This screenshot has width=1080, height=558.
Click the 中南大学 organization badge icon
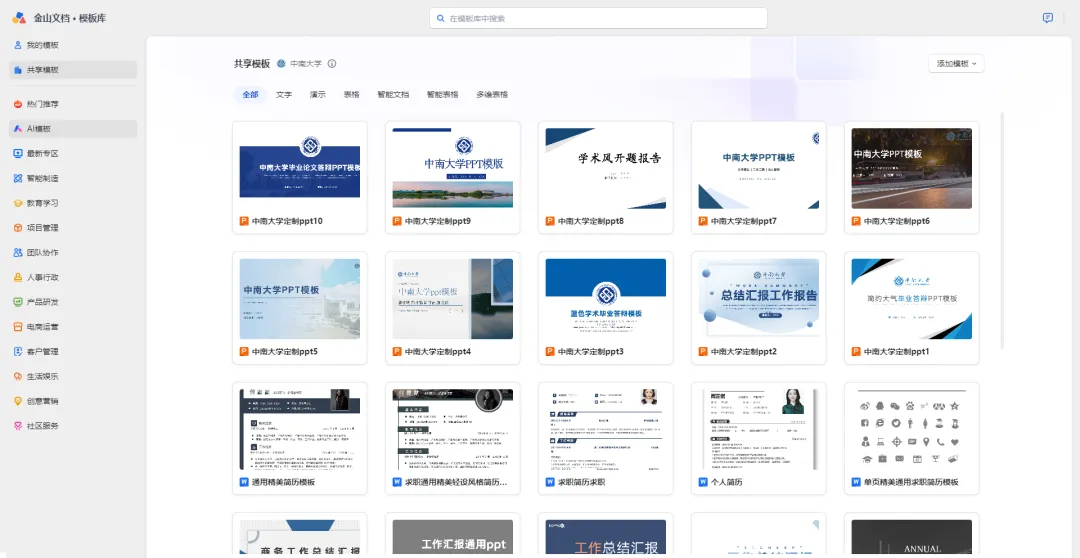pos(281,63)
